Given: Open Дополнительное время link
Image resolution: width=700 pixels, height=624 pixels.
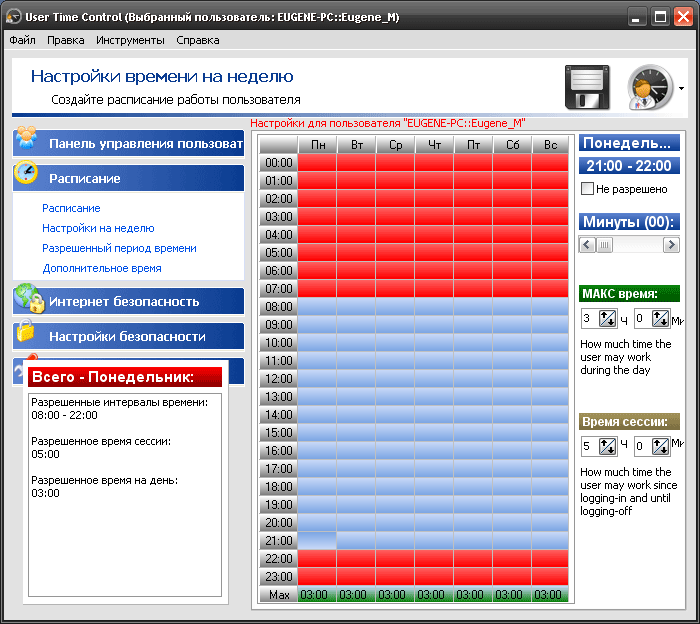Looking at the screenshot, I should 101,268.
